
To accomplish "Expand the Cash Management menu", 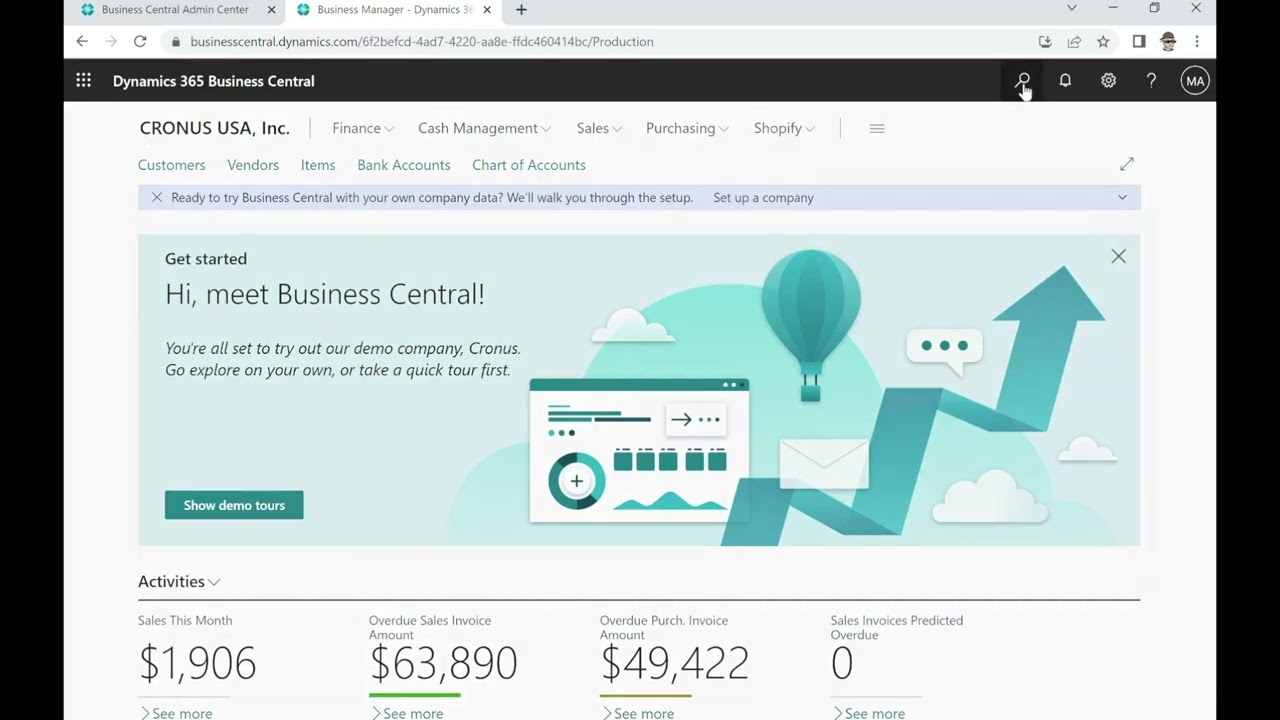I will [485, 128].
